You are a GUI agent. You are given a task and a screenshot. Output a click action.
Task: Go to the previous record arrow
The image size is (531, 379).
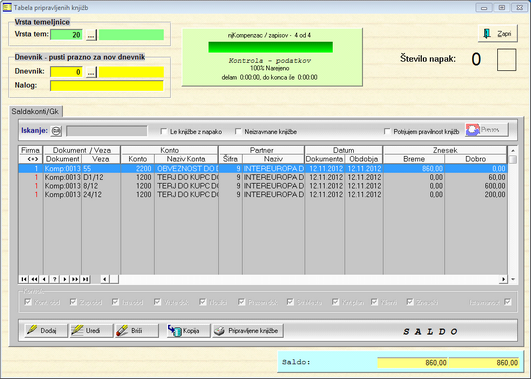[44, 279]
